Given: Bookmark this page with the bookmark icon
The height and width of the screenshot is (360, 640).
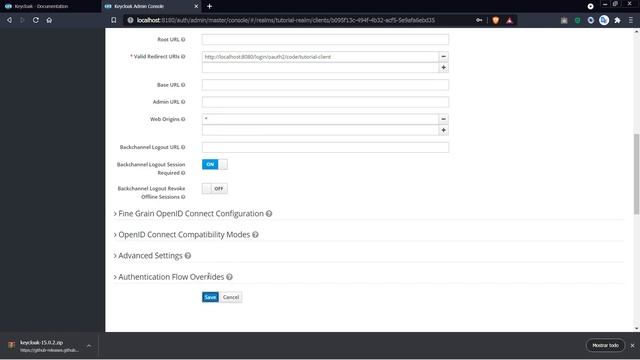Looking at the screenshot, I should tap(113, 20).
